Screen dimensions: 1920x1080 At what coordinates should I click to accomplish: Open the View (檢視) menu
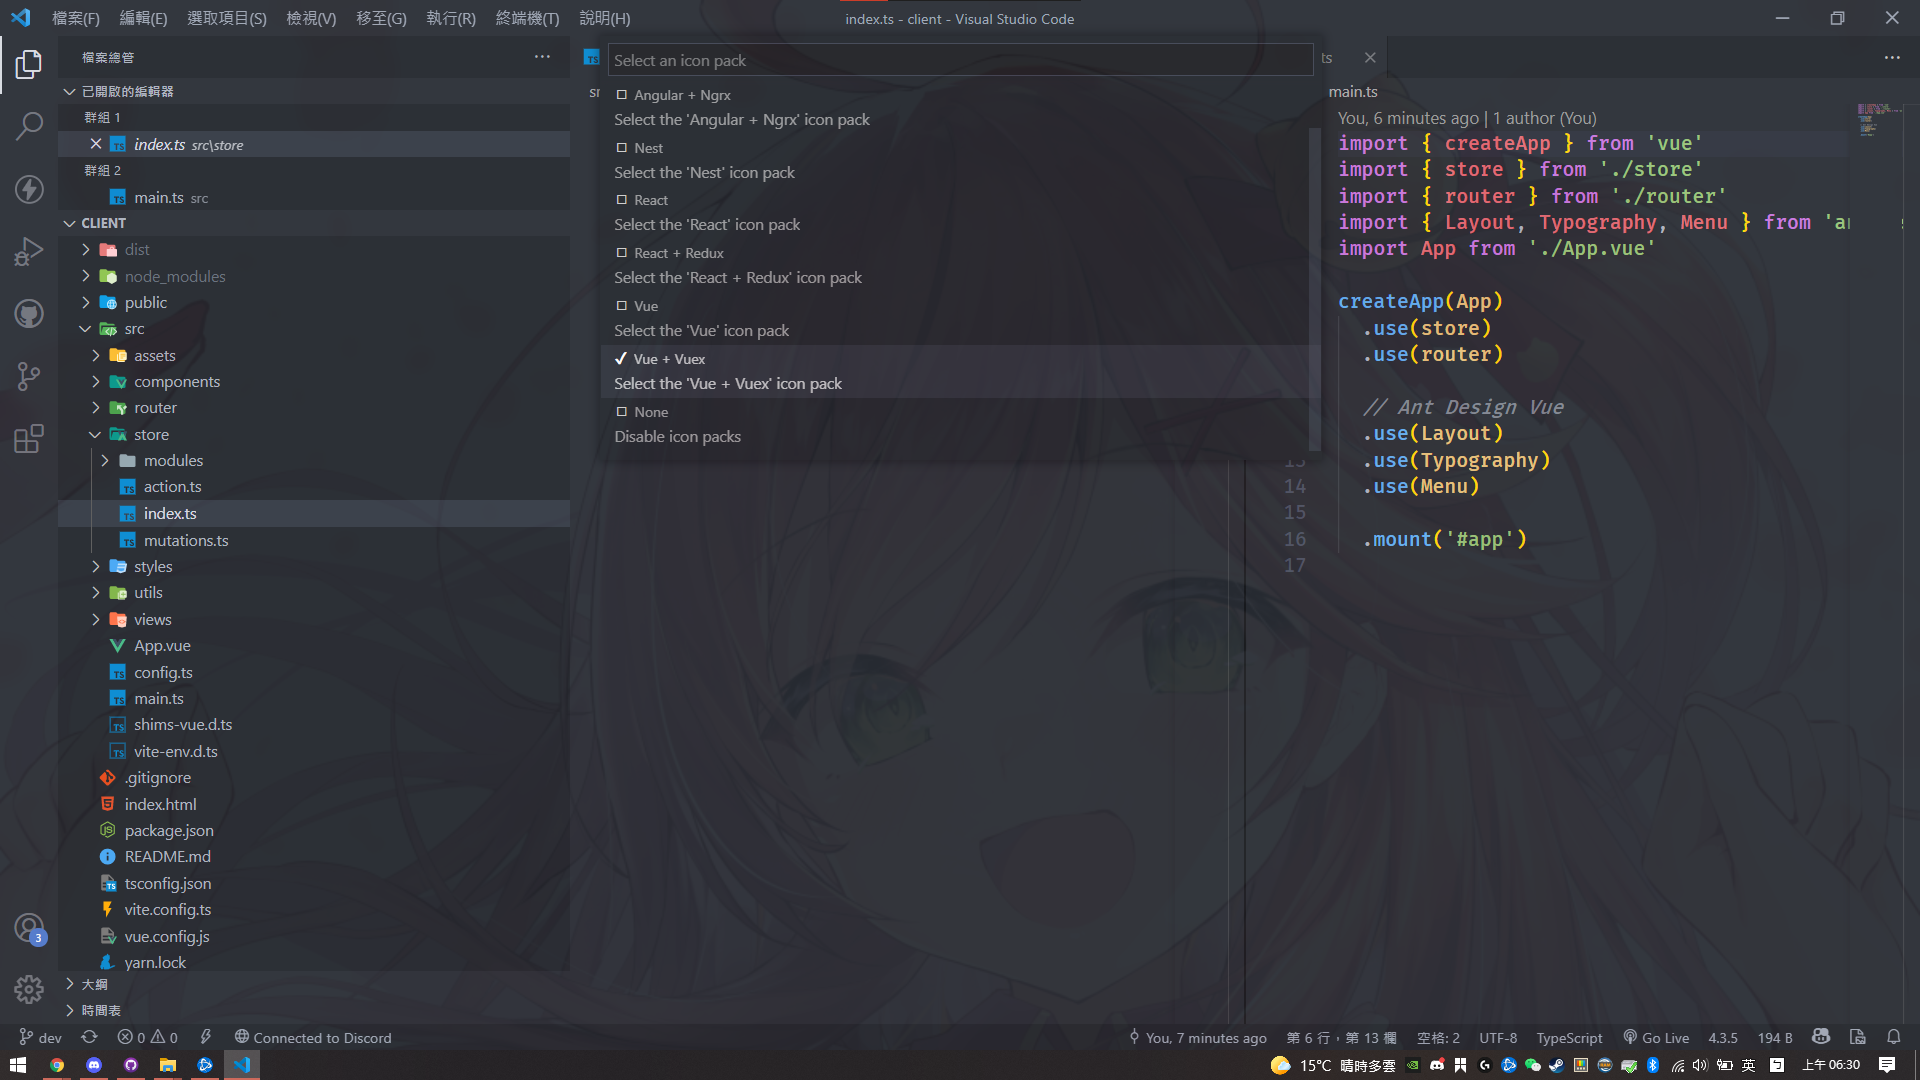(311, 18)
